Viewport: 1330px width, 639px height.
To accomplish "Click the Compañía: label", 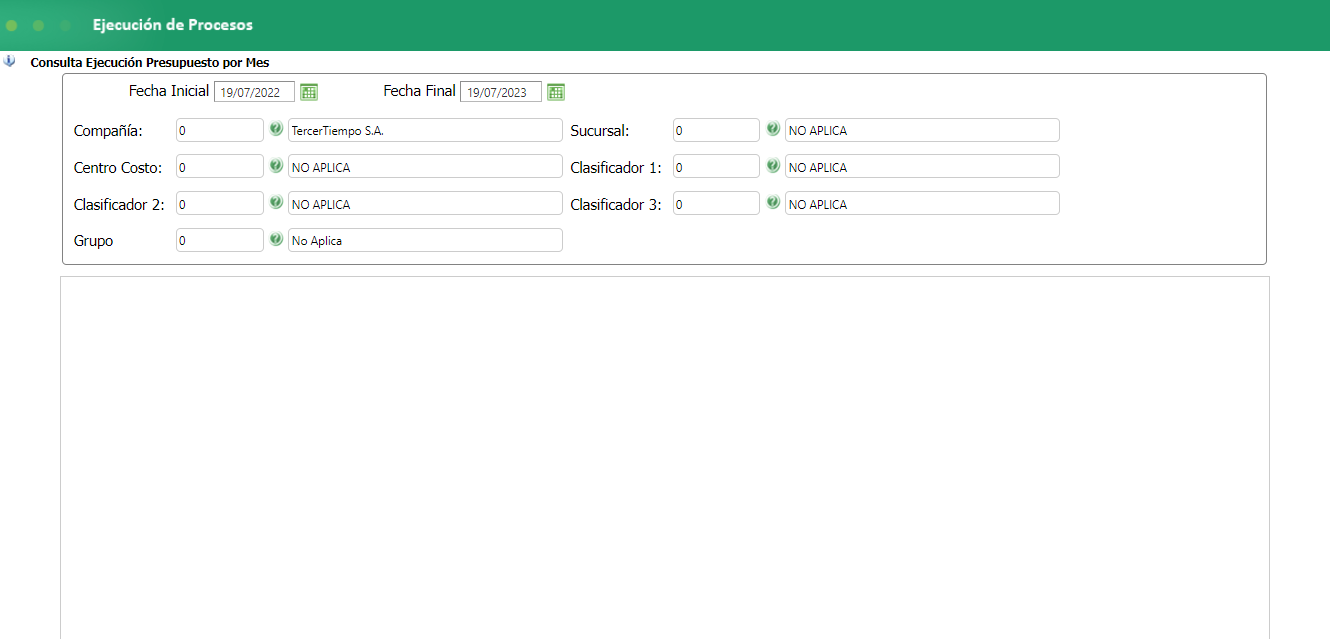I will tap(109, 131).
